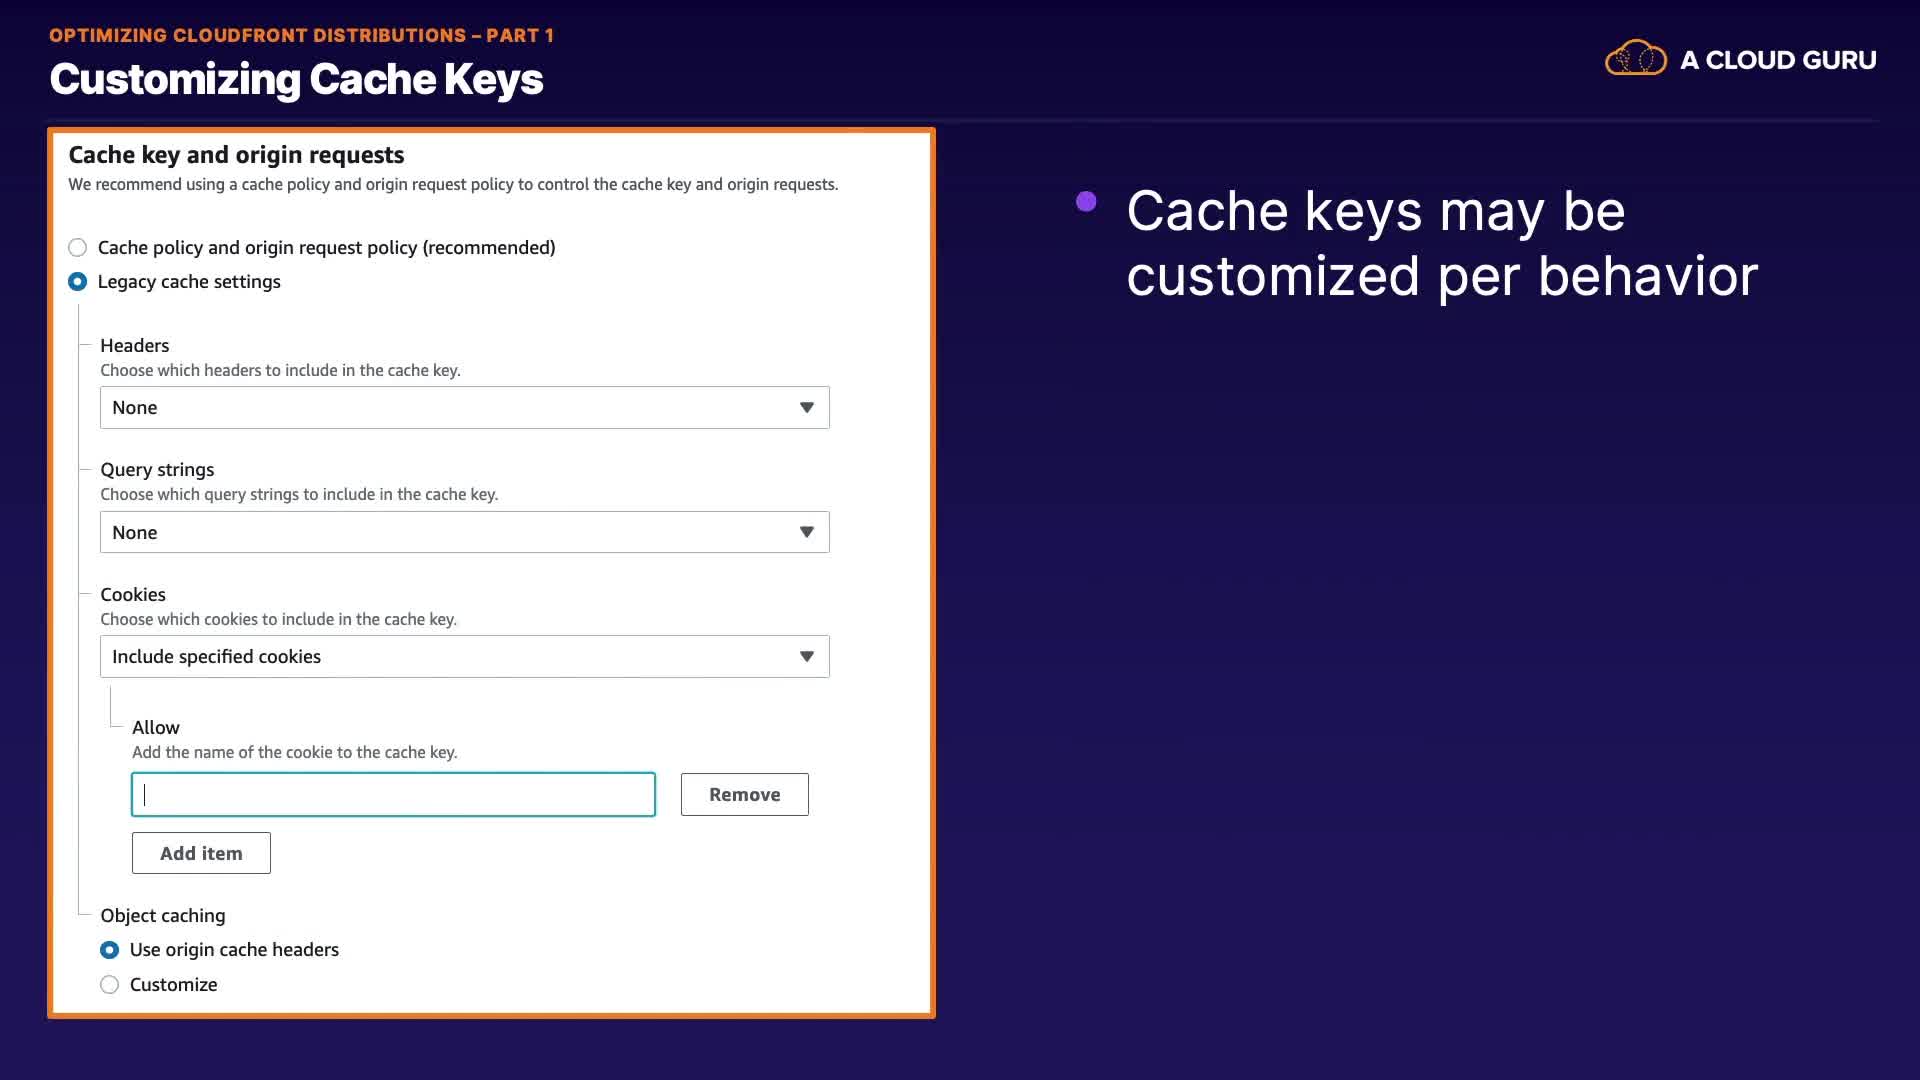The width and height of the screenshot is (1920, 1080).
Task: Click the A Cloud Guru cloud logo
Action: tap(1635, 59)
